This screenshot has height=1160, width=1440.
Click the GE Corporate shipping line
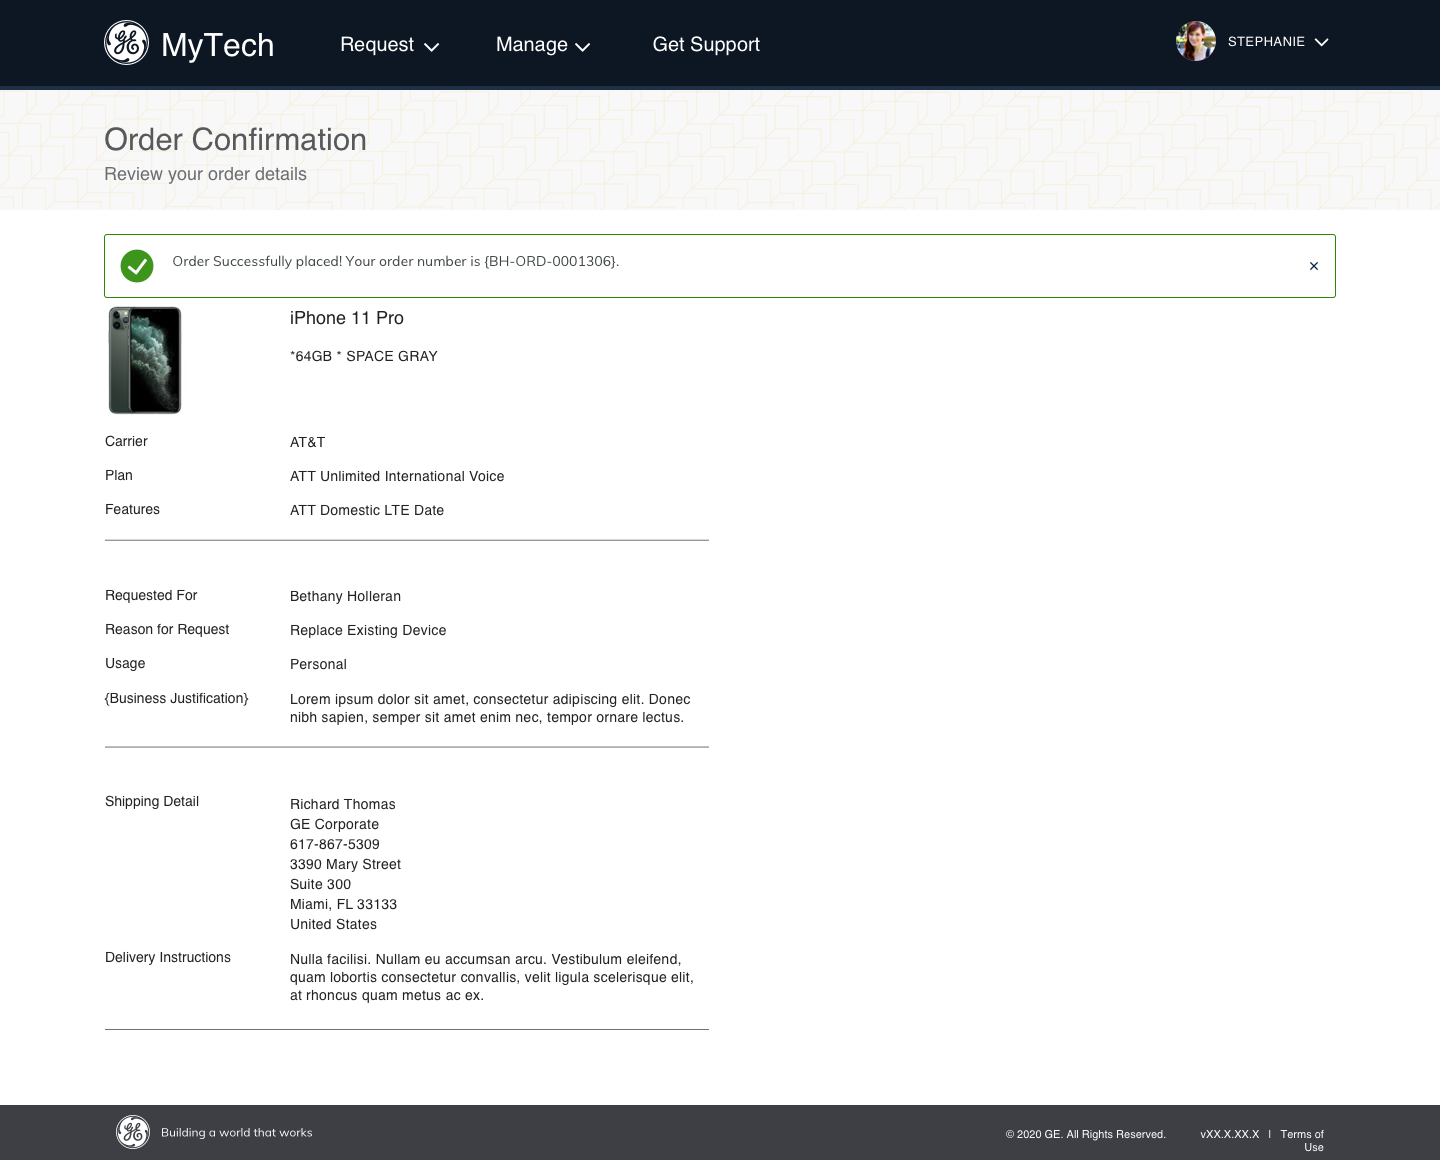pos(334,824)
